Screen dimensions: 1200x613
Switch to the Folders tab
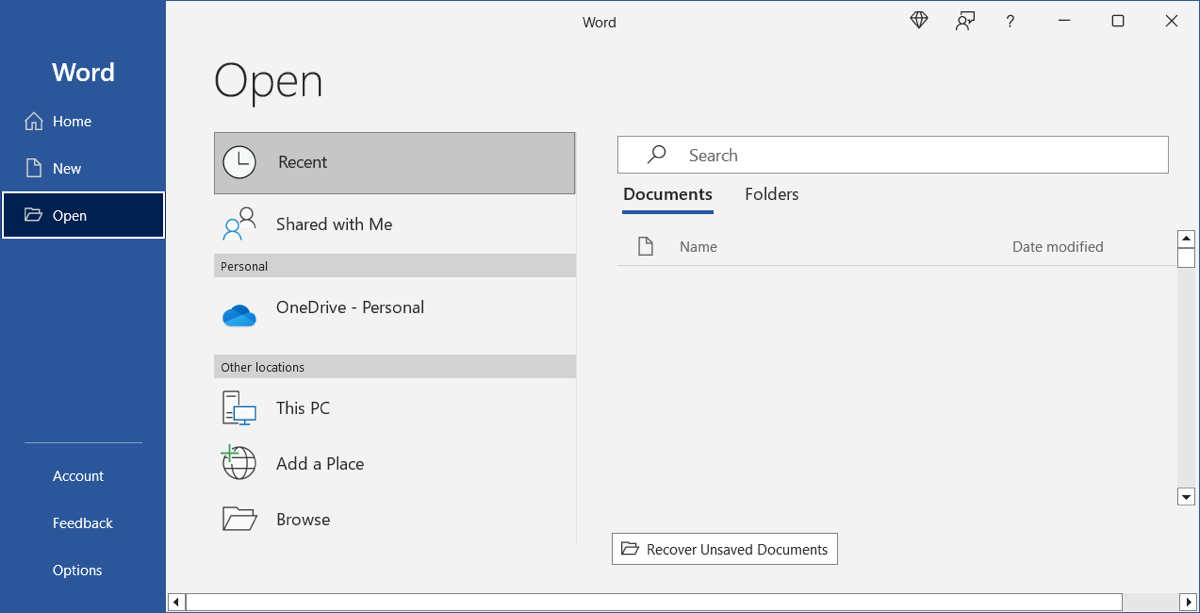771,194
